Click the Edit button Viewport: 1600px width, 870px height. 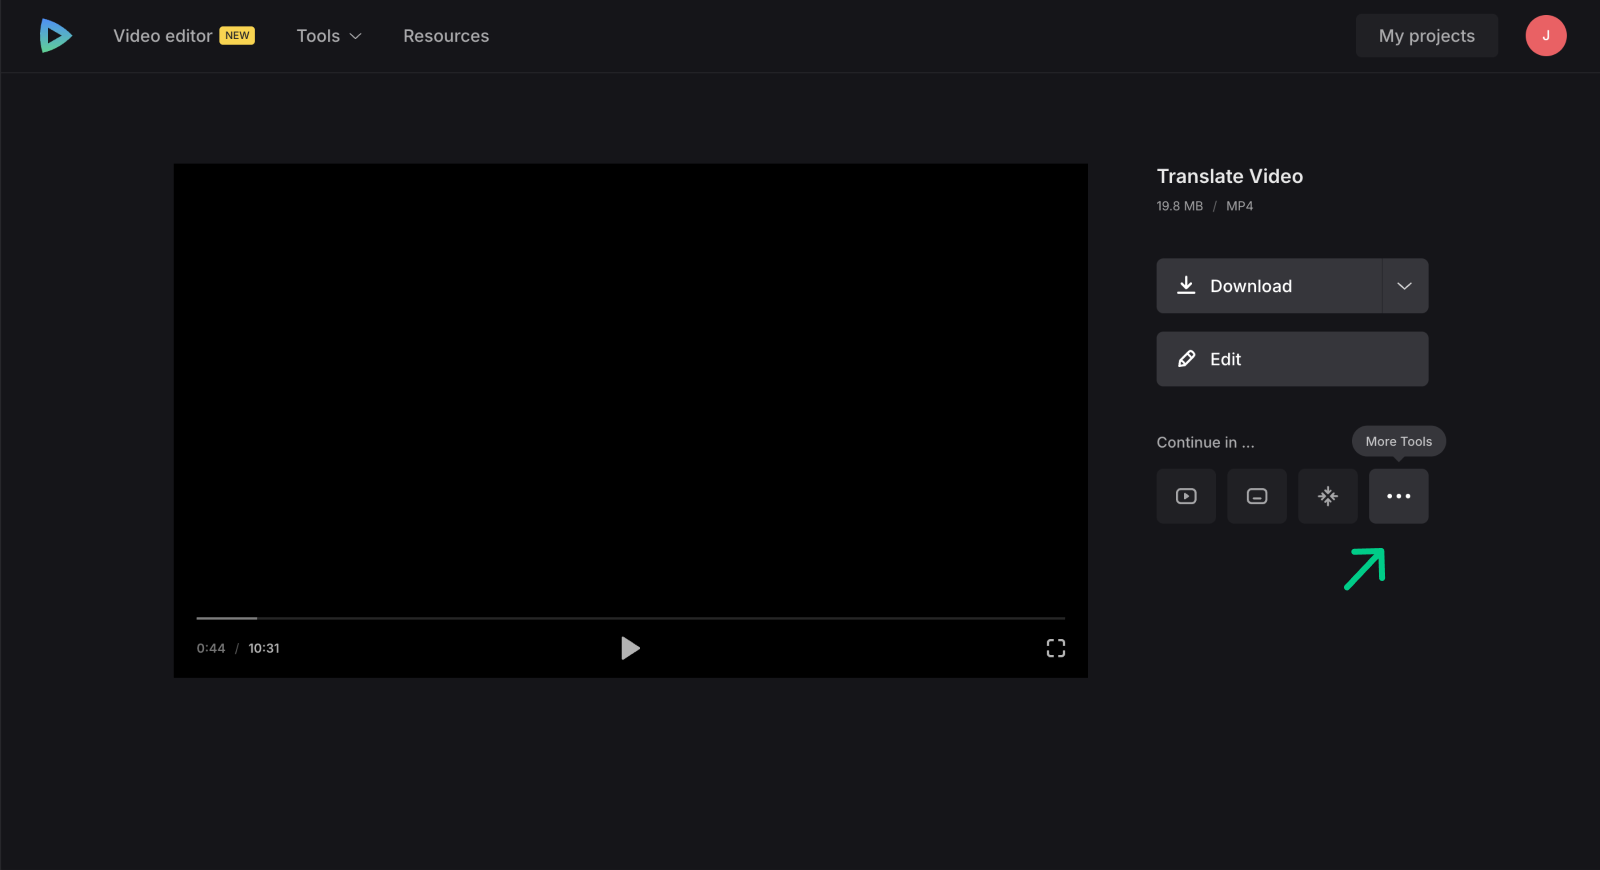pos(1292,359)
